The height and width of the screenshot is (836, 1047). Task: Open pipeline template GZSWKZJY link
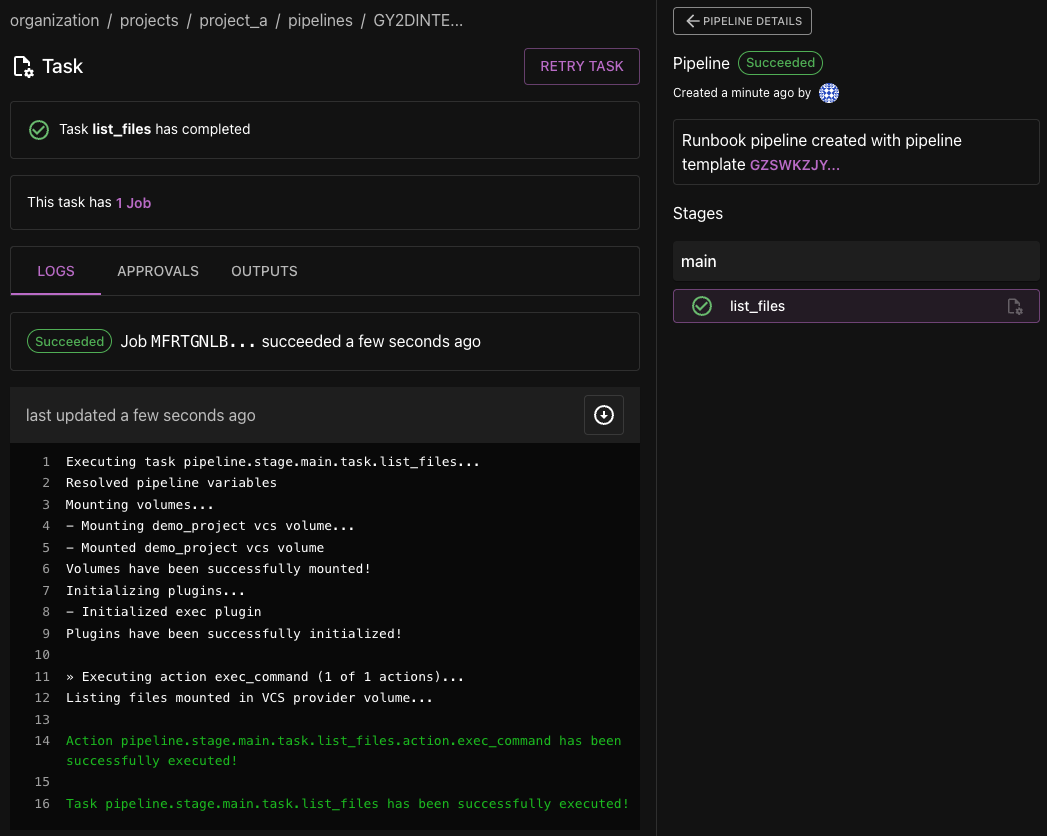795,165
